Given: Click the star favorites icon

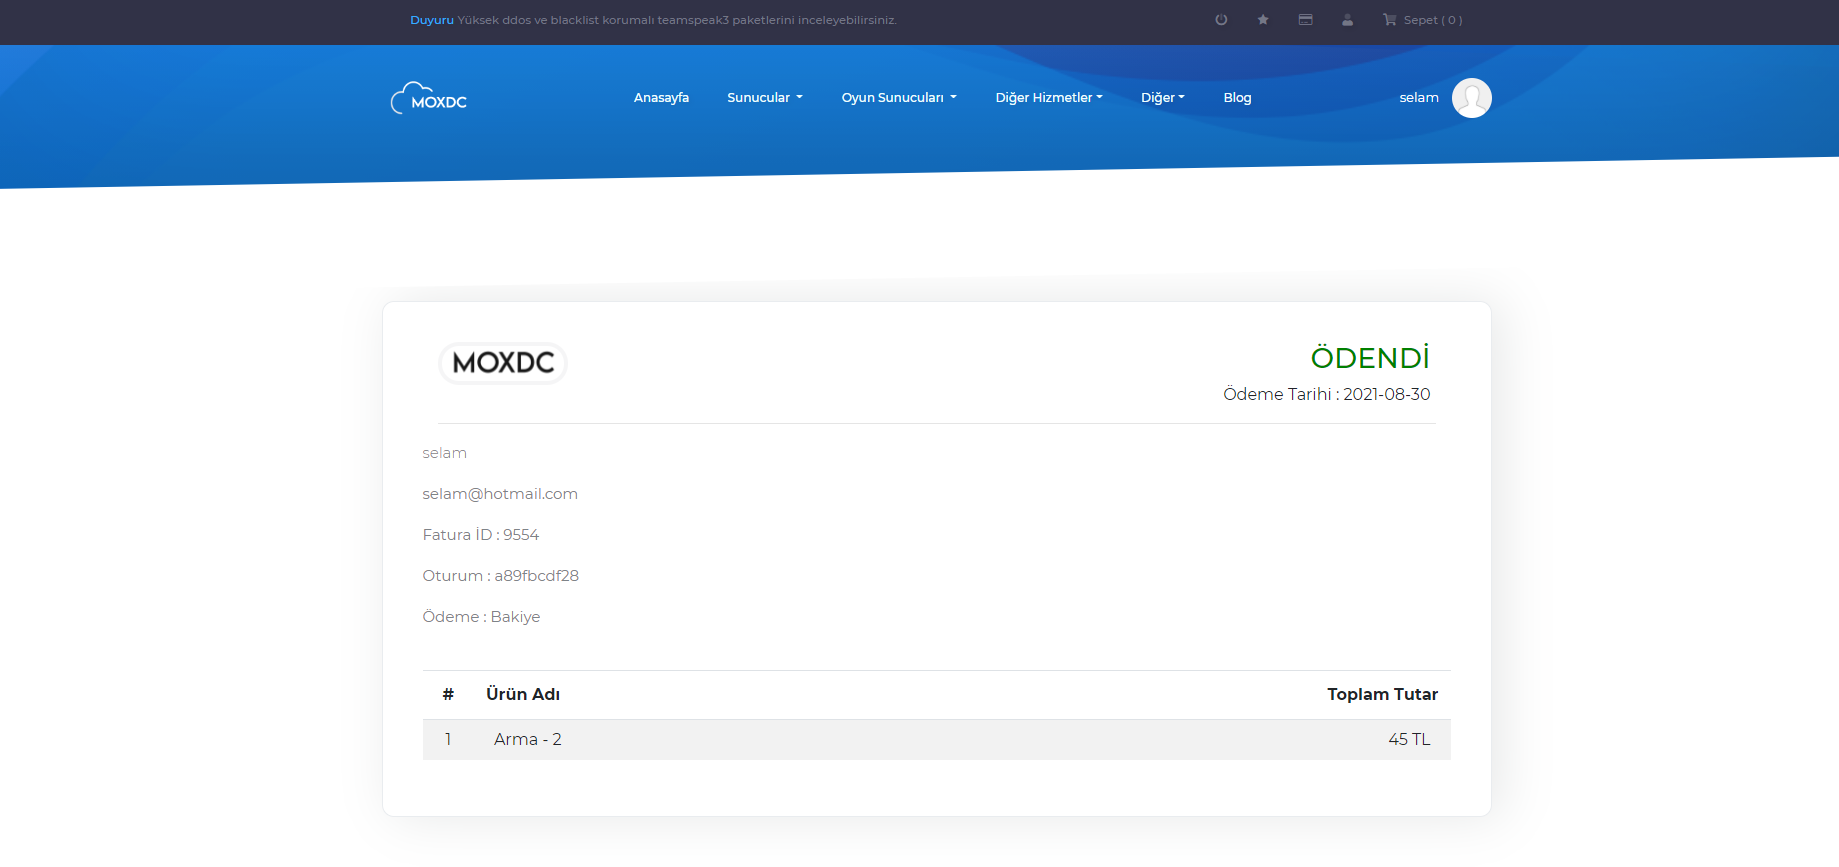Looking at the screenshot, I should pos(1263,20).
